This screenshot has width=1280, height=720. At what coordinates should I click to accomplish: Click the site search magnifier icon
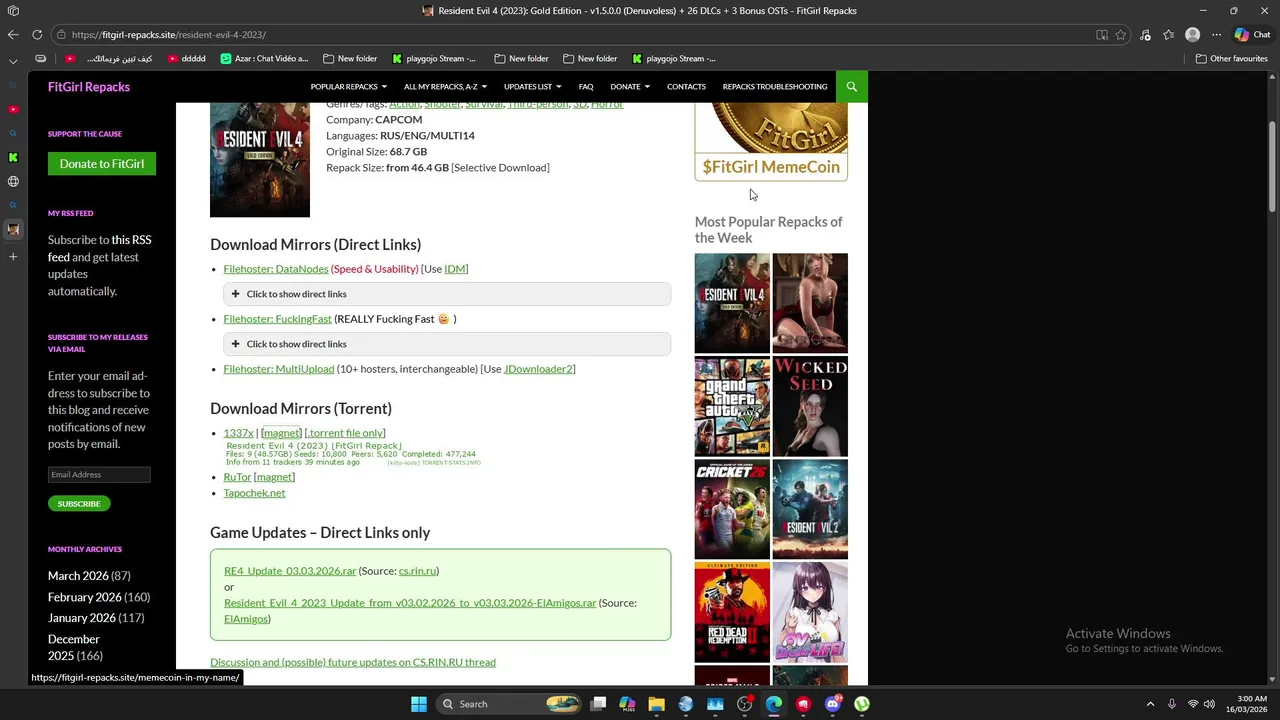click(852, 86)
